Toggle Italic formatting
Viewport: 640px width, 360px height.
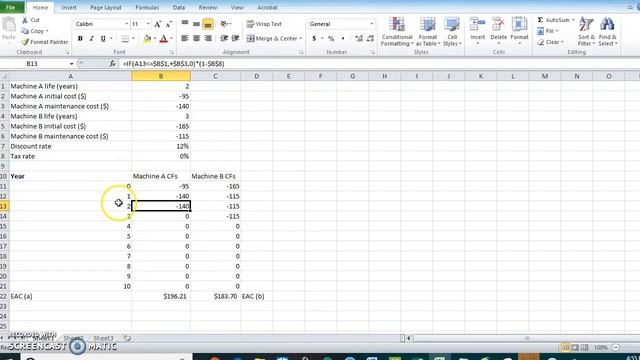click(91, 38)
